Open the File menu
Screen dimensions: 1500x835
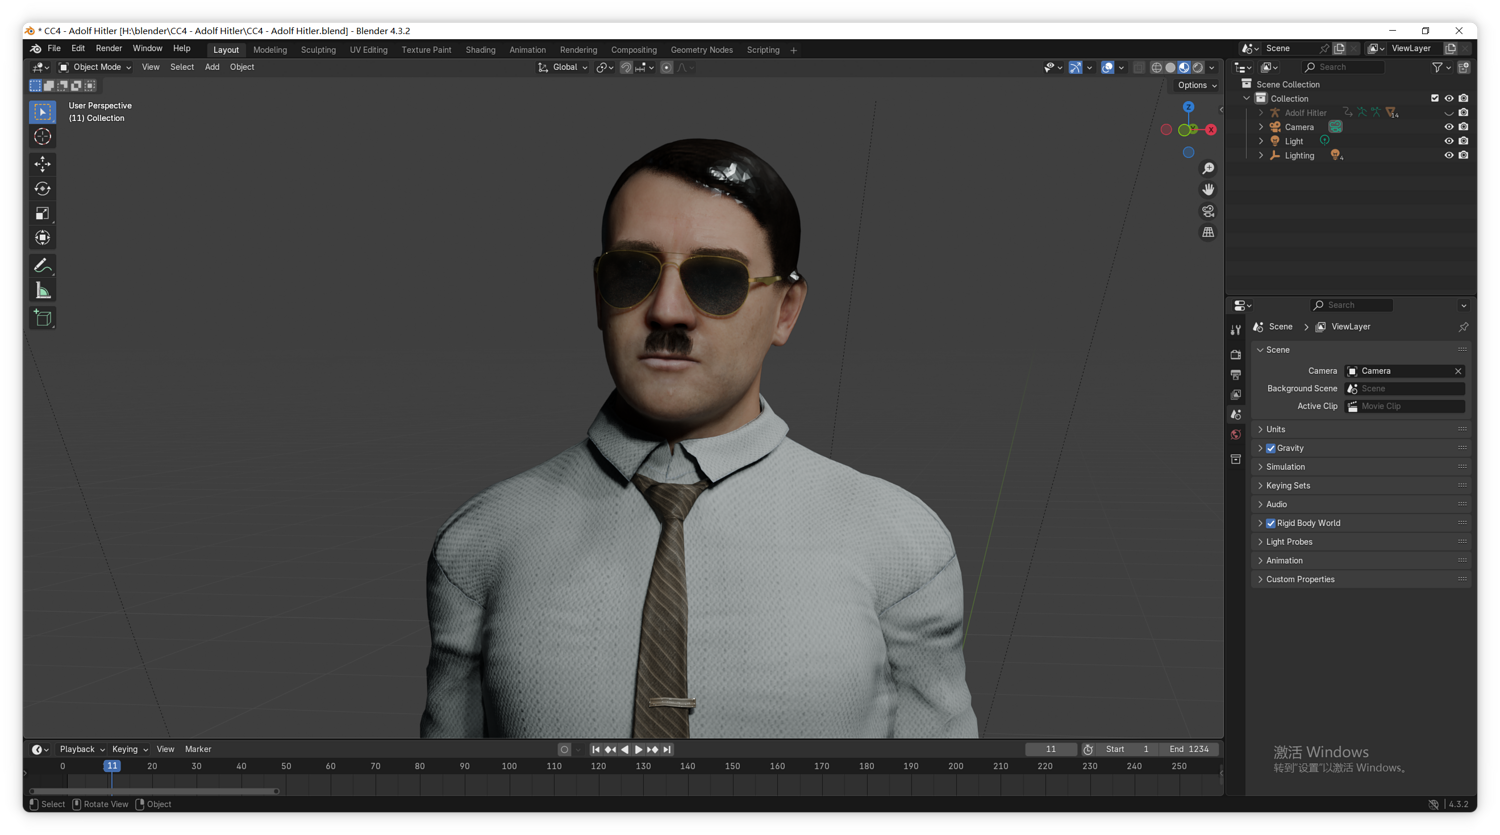54,49
